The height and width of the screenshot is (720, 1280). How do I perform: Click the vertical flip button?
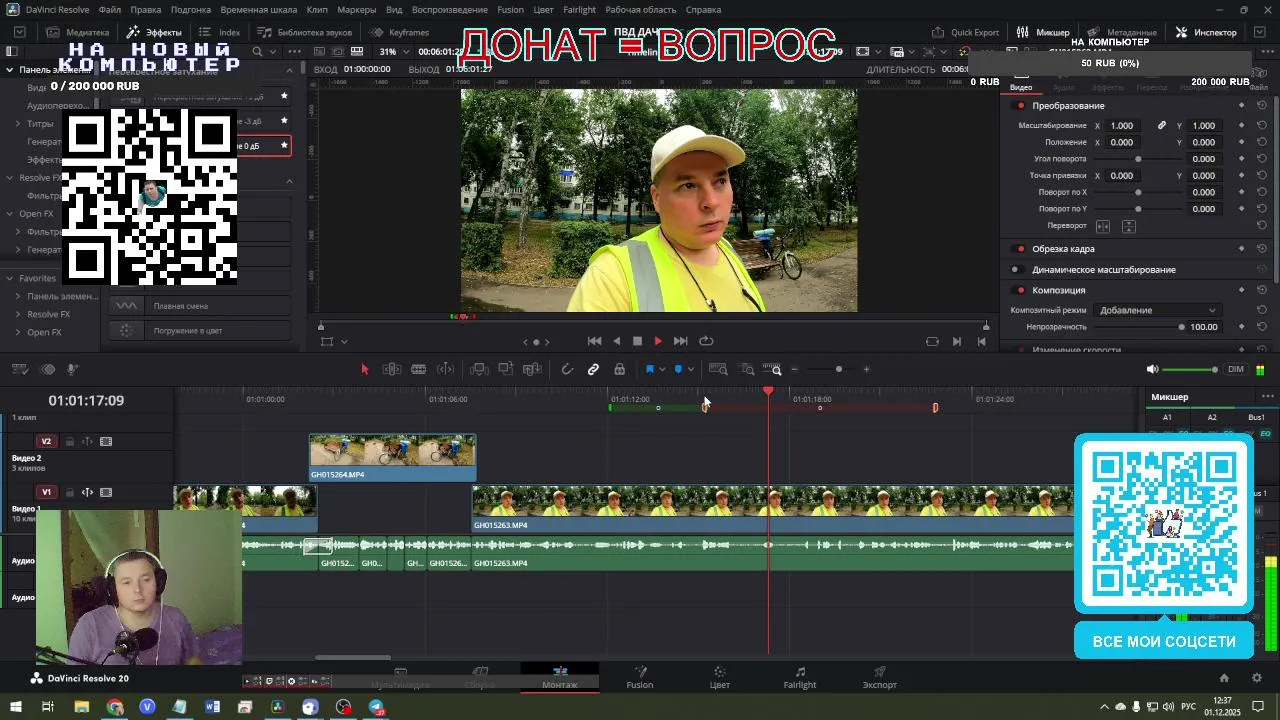[1128, 226]
